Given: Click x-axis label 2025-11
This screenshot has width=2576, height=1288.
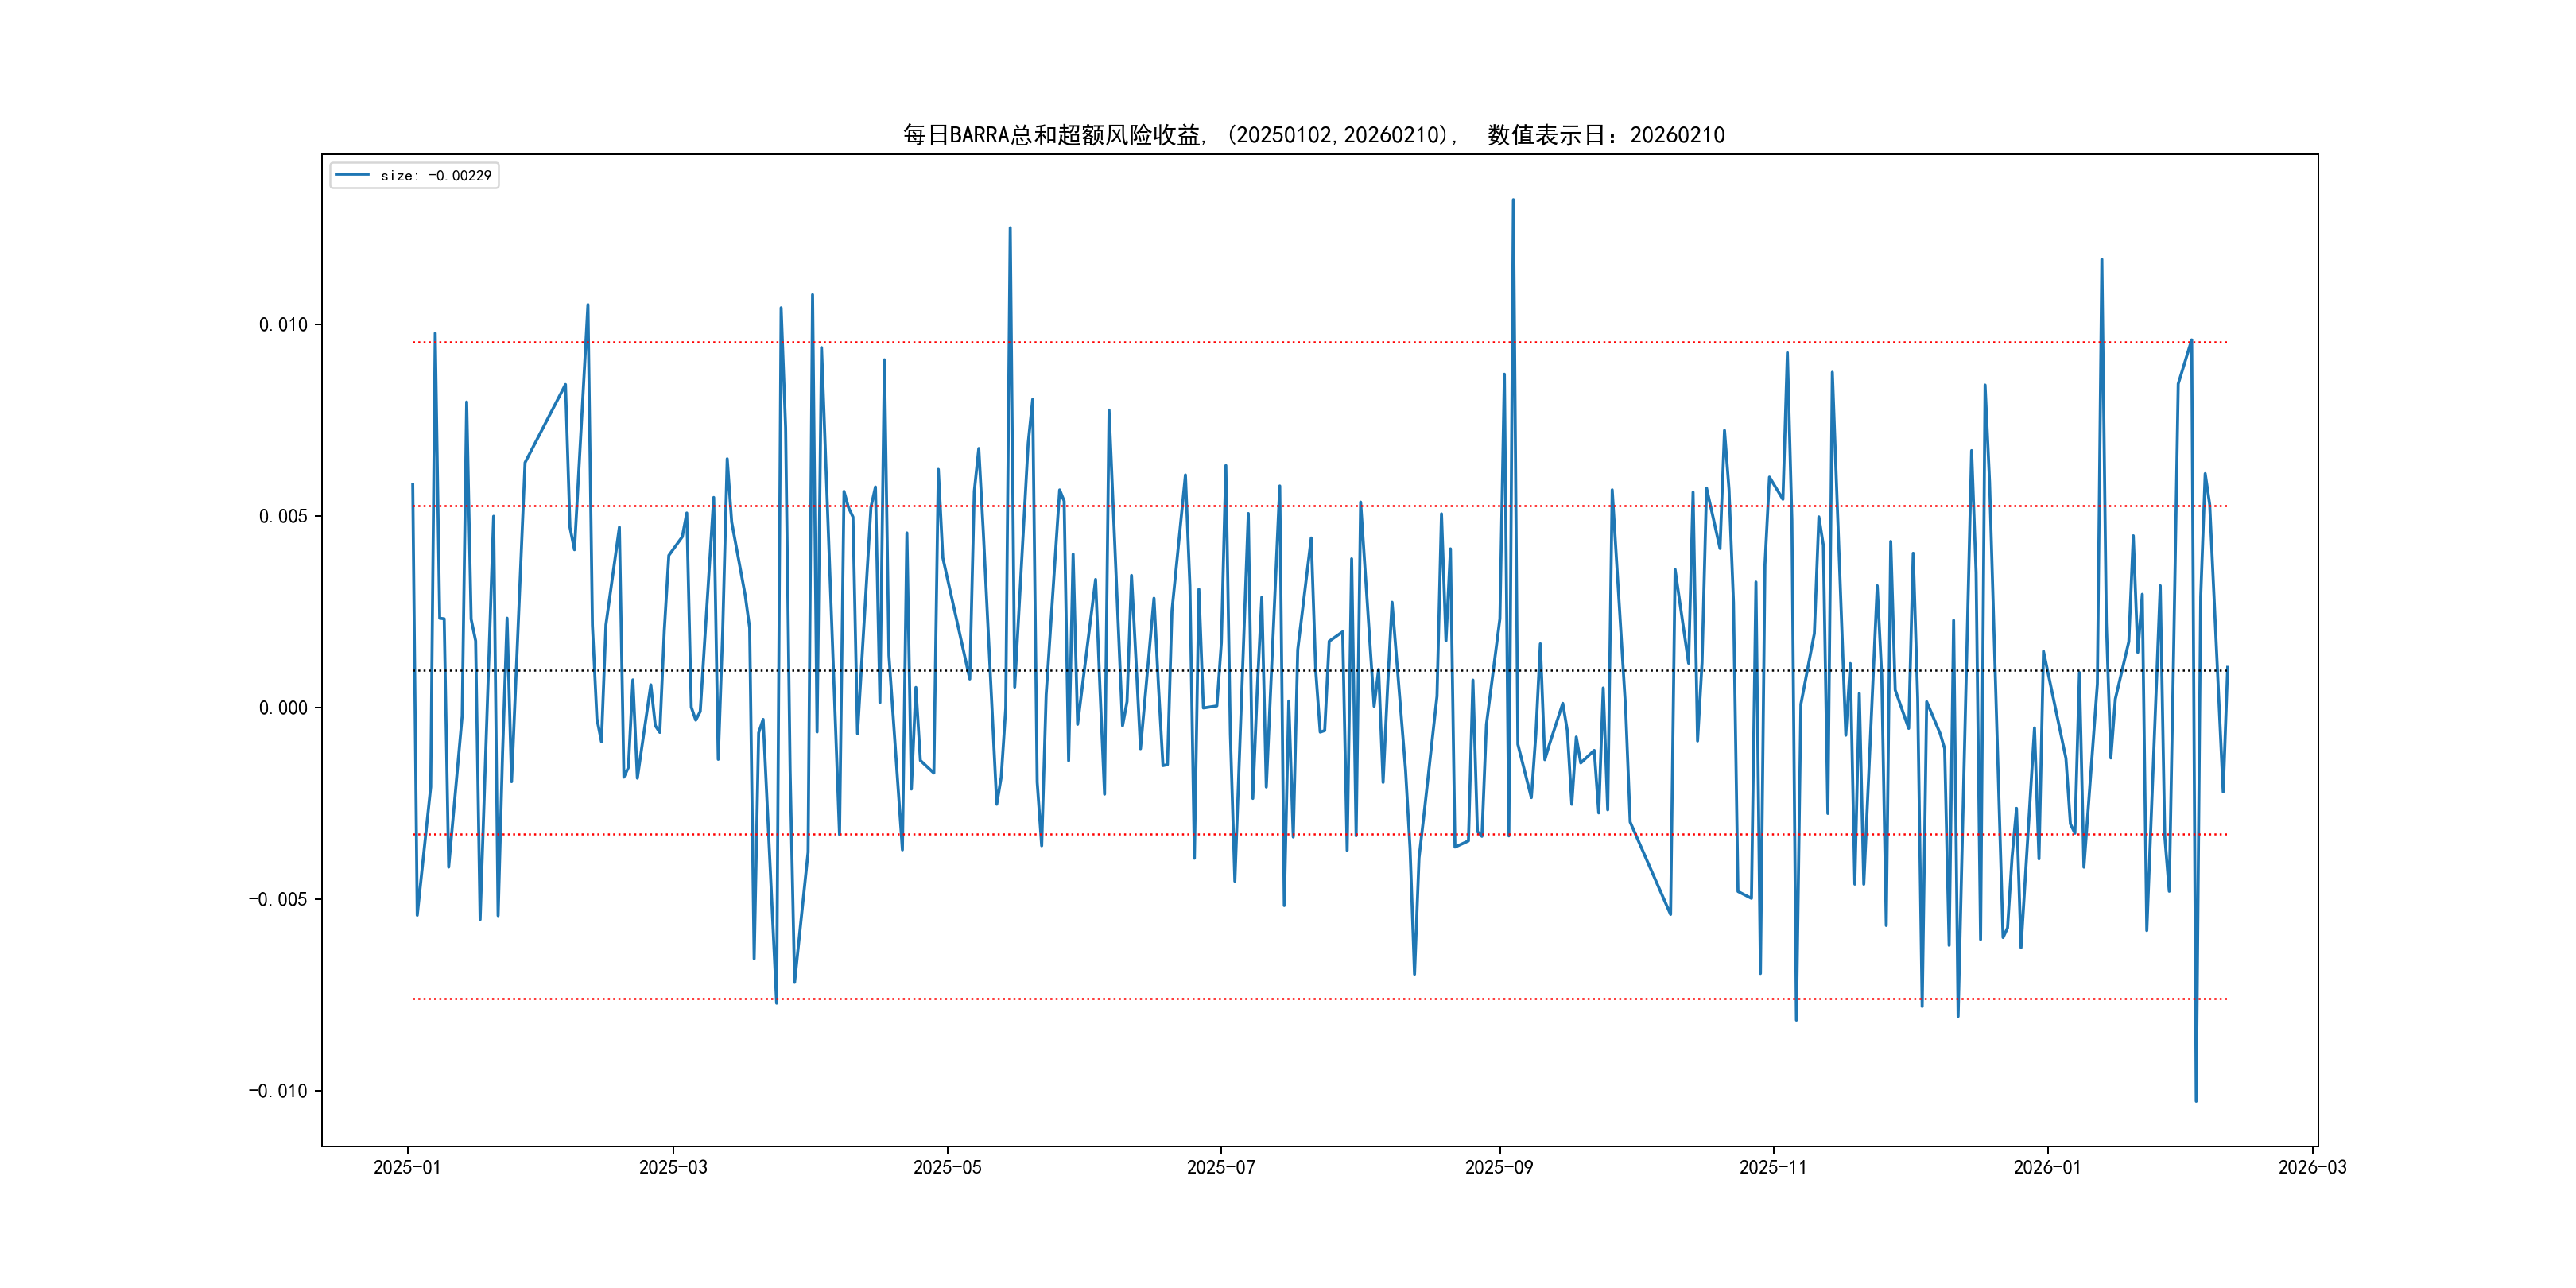Looking at the screenshot, I should (1772, 1167).
